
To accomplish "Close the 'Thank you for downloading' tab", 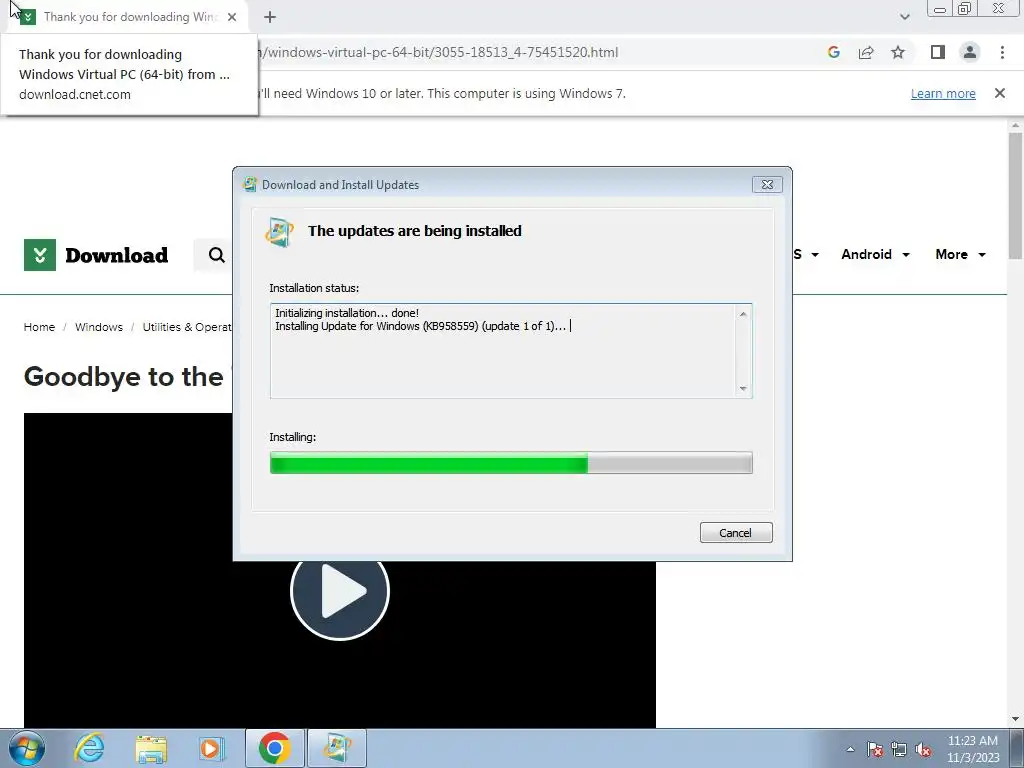I will pos(232,17).
